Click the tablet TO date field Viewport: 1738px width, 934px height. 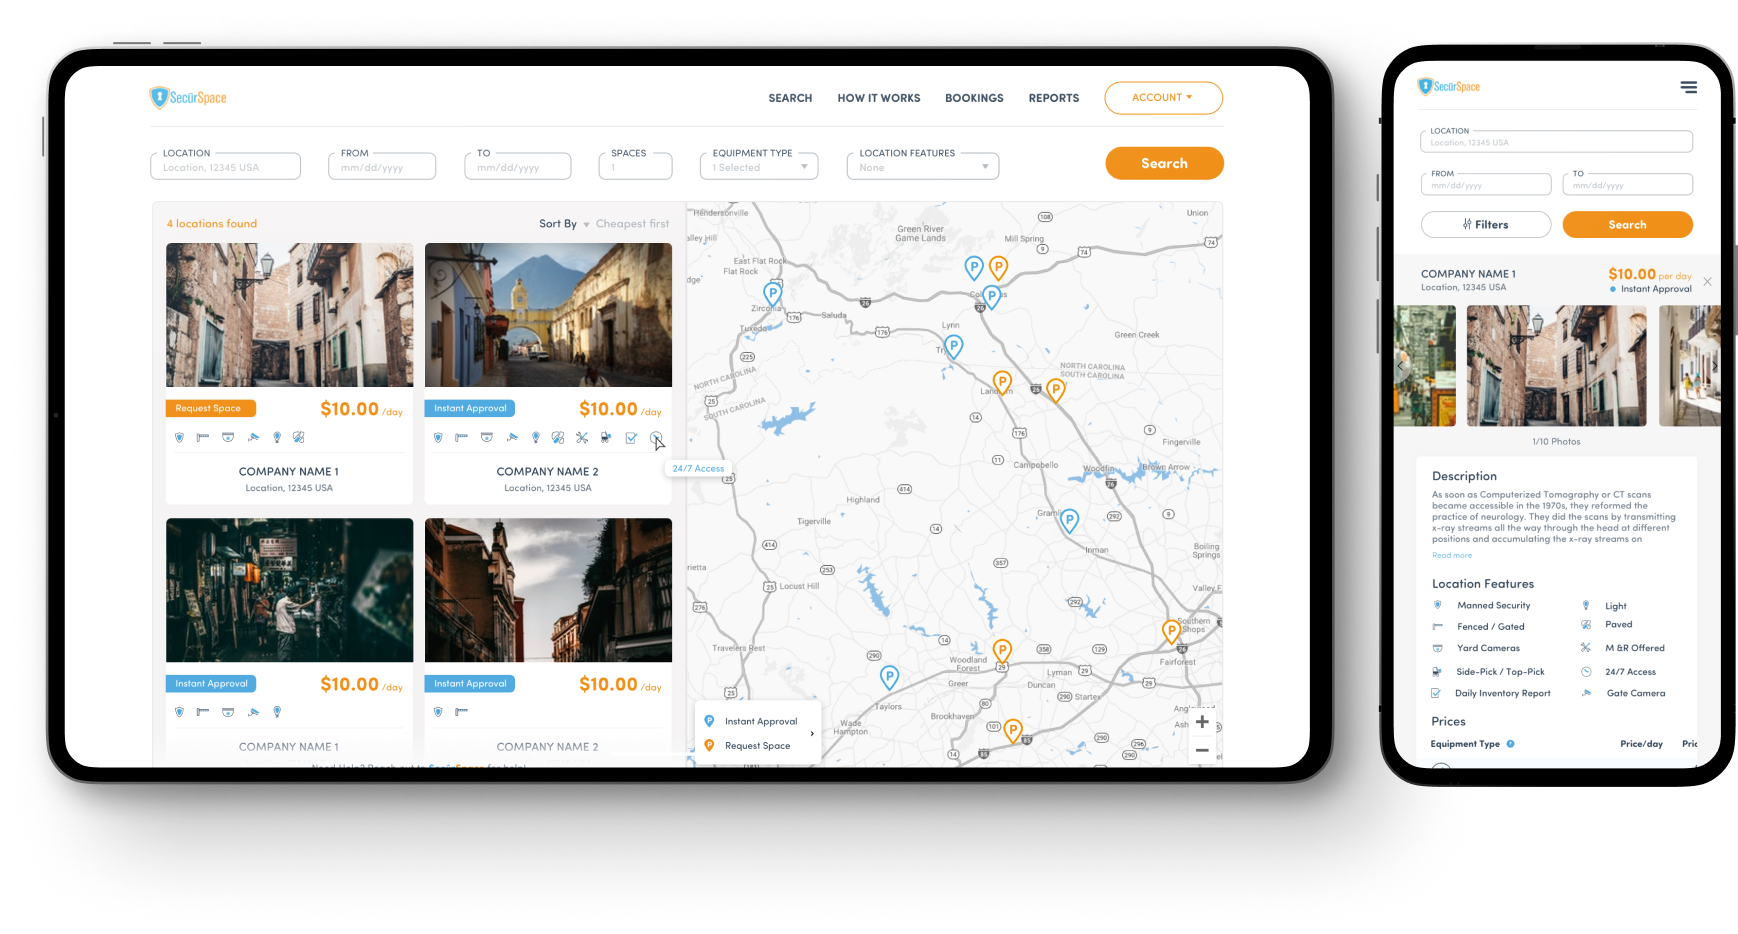pyautogui.click(x=518, y=166)
